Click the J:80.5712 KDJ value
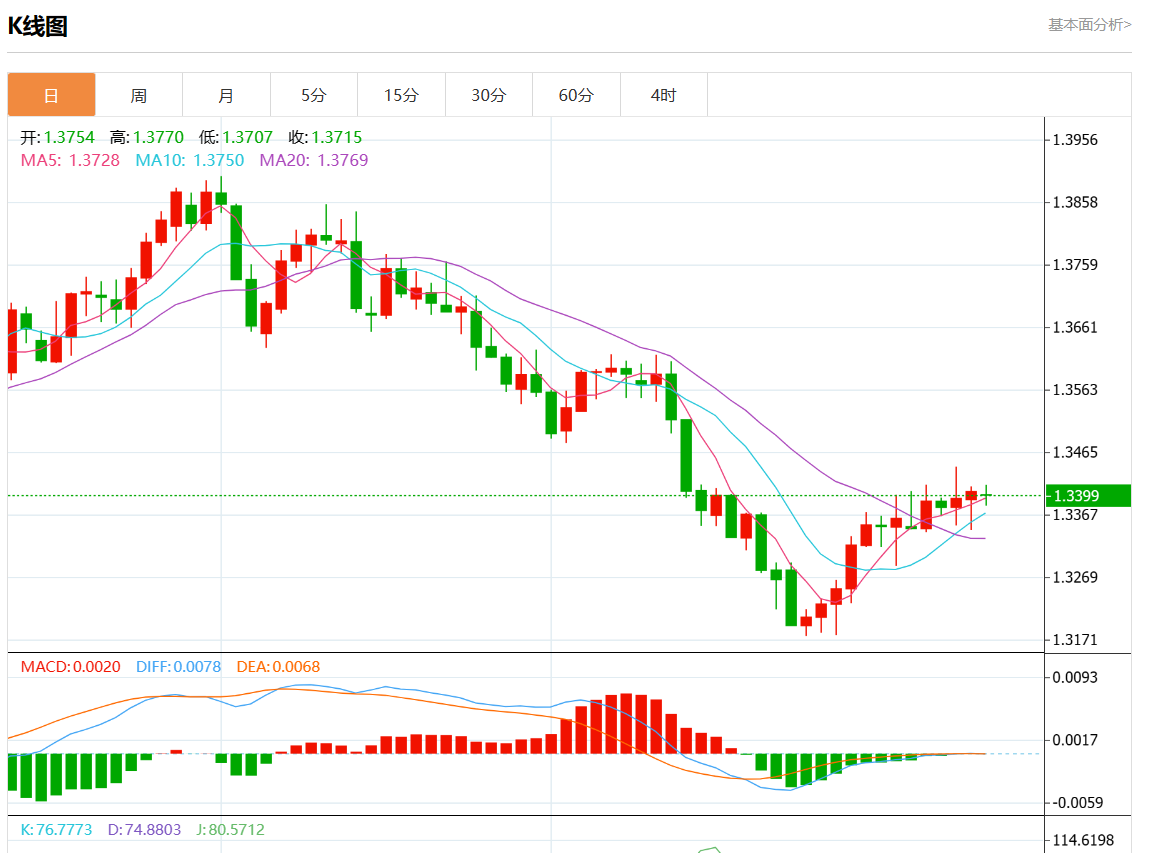 pos(230,830)
